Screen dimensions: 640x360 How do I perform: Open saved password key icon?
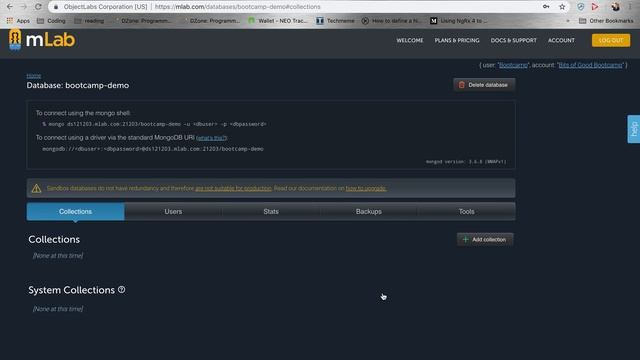pyautogui.click(x=546, y=7)
